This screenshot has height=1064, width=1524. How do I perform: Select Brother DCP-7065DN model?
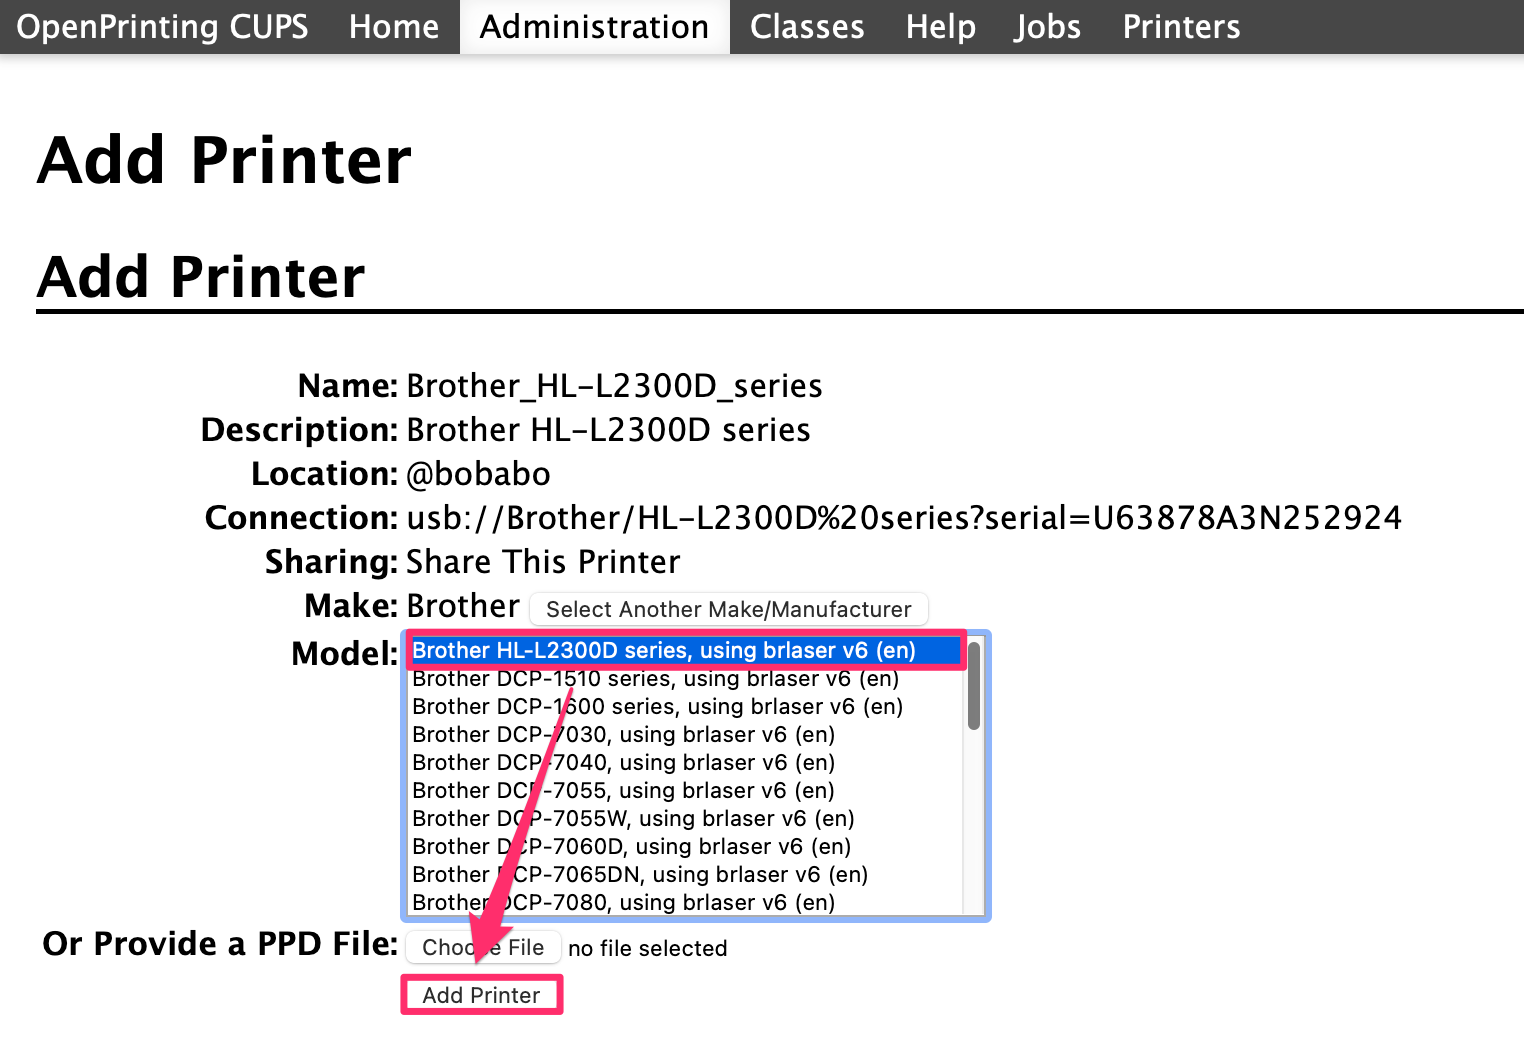click(x=684, y=874)
